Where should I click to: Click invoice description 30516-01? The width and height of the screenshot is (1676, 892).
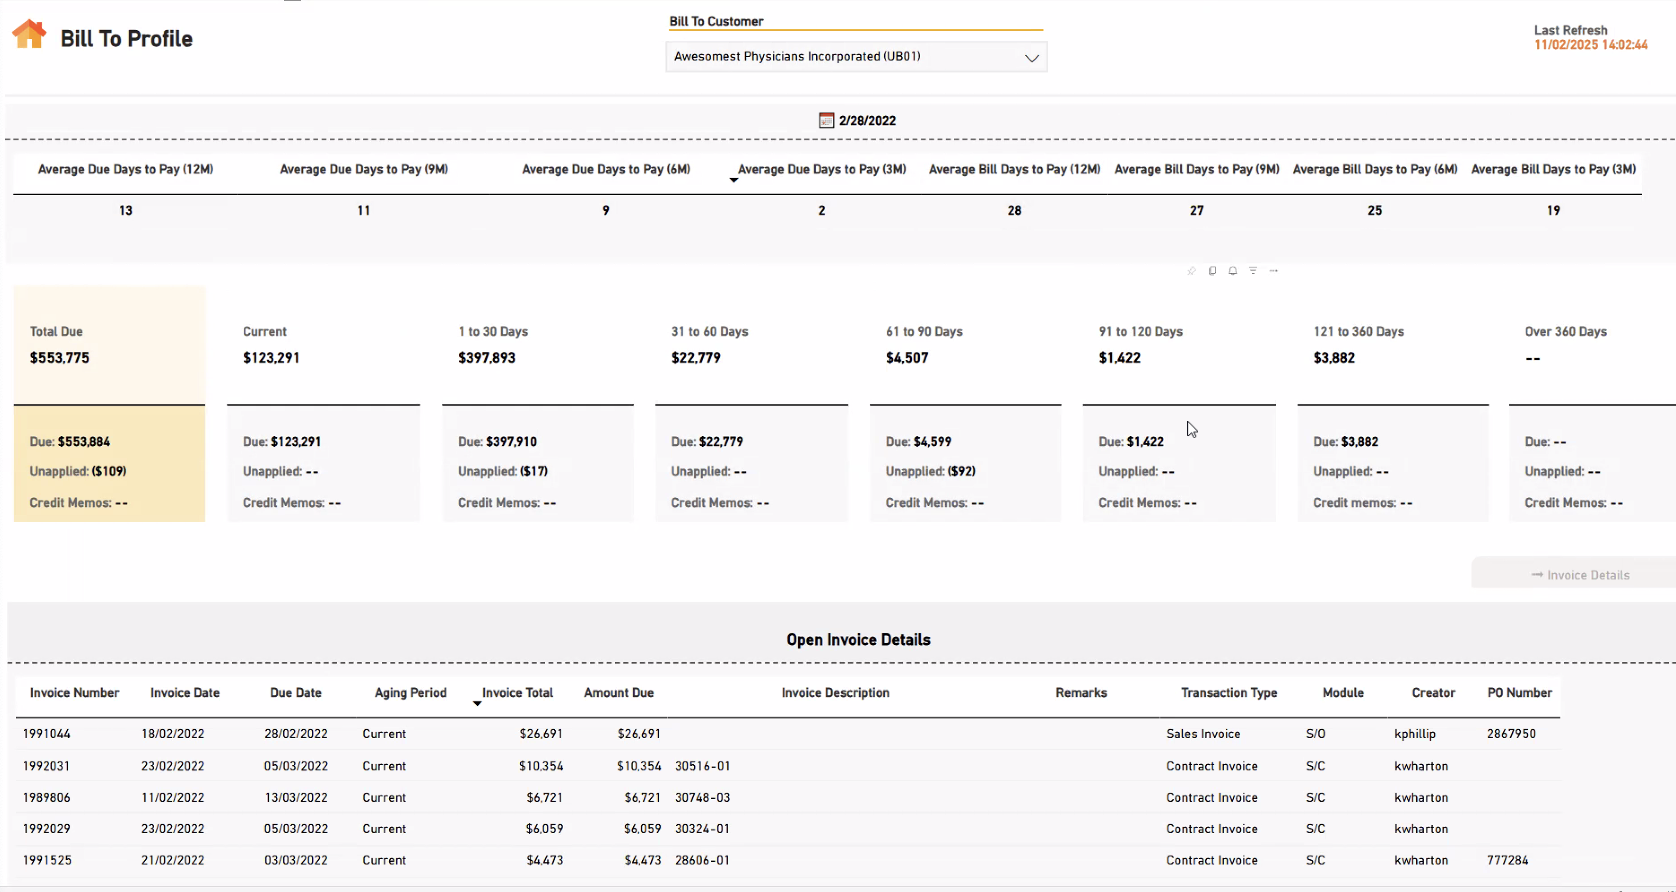tap(703, 766)
